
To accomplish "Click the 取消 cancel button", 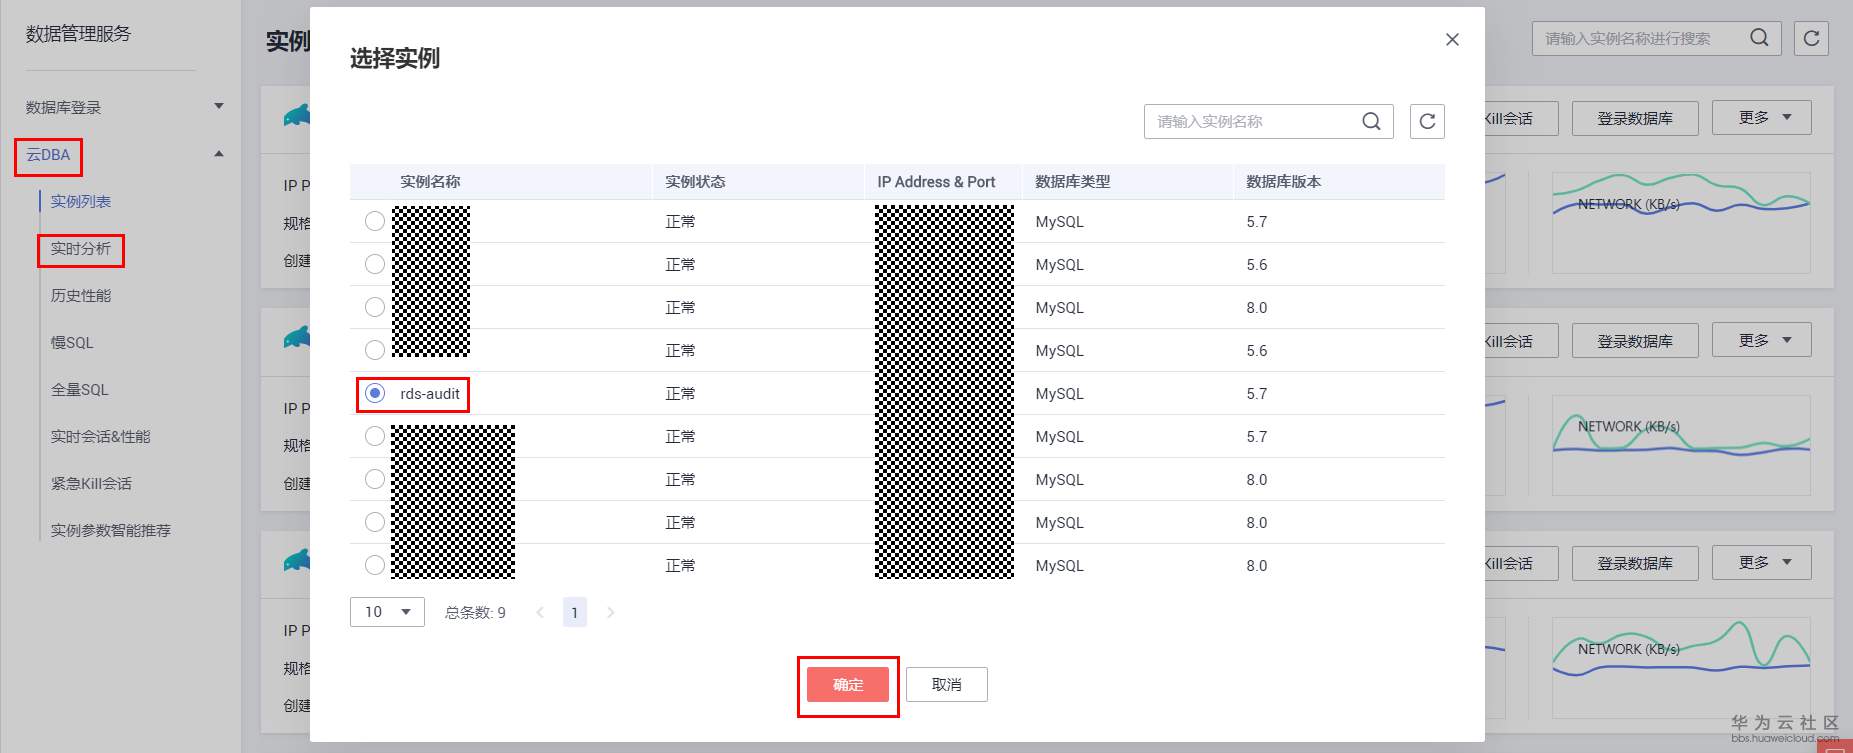I will [x=946, y=685].
